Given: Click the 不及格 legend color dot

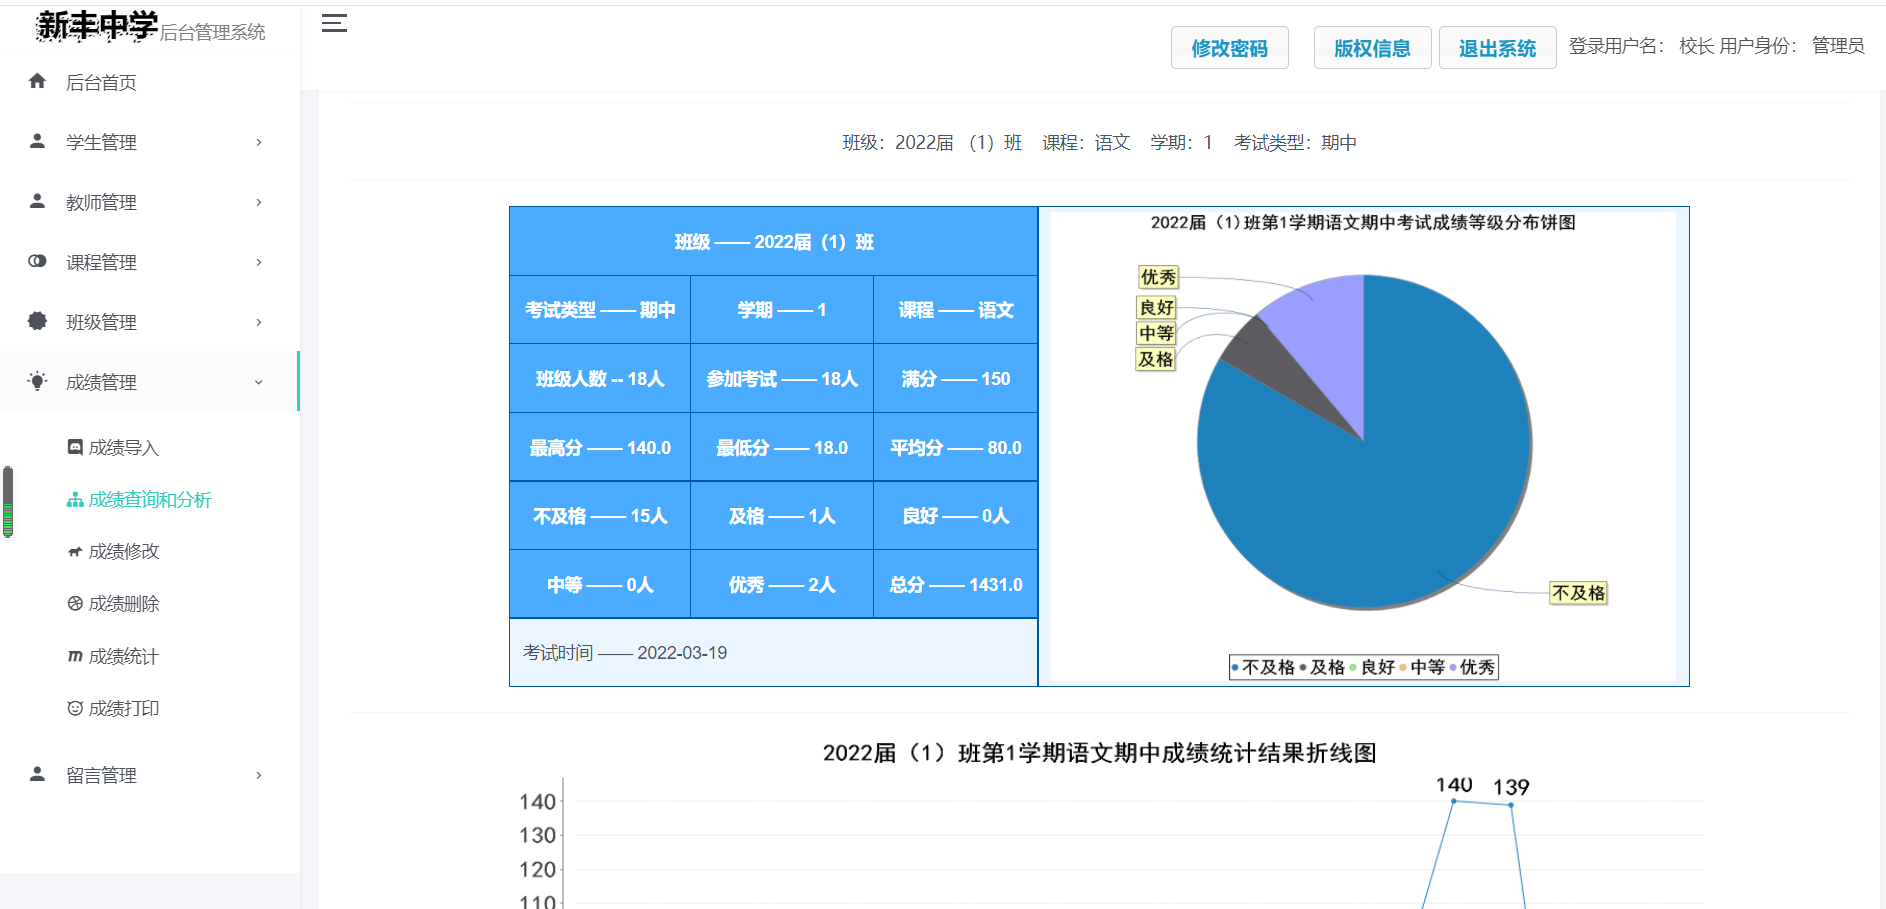Looking at the screenshot, I should click(1236, 667).
